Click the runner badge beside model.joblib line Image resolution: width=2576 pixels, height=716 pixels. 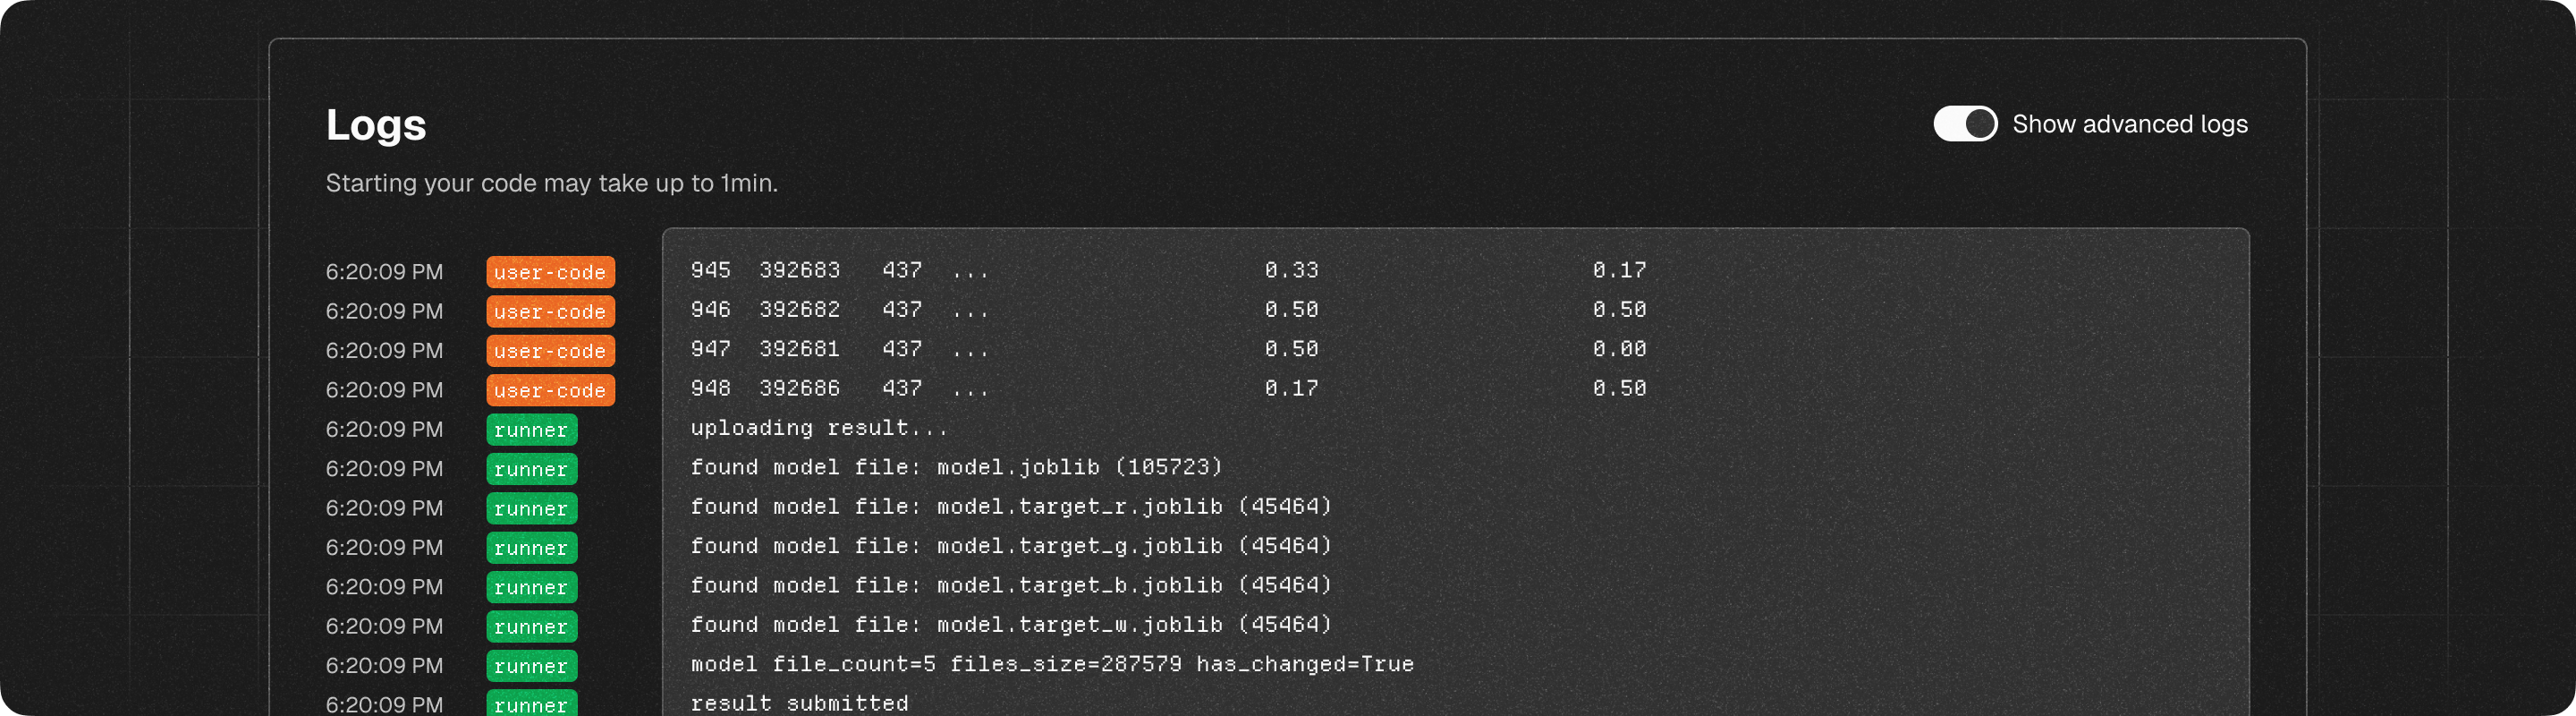[531, 469]
